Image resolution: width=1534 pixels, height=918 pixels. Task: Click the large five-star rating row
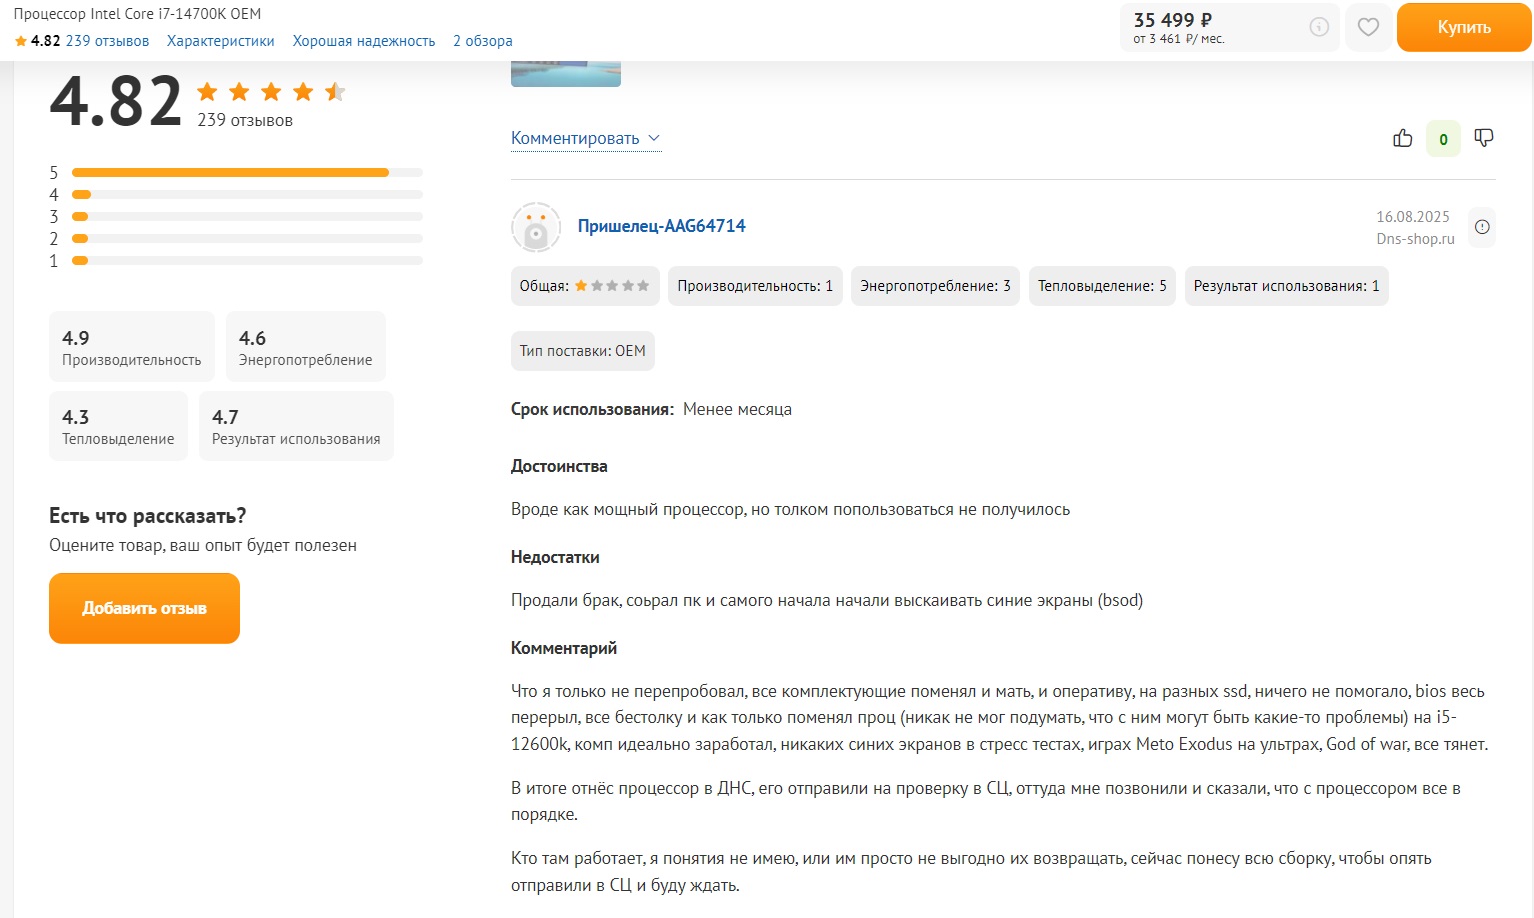(271, 92)
